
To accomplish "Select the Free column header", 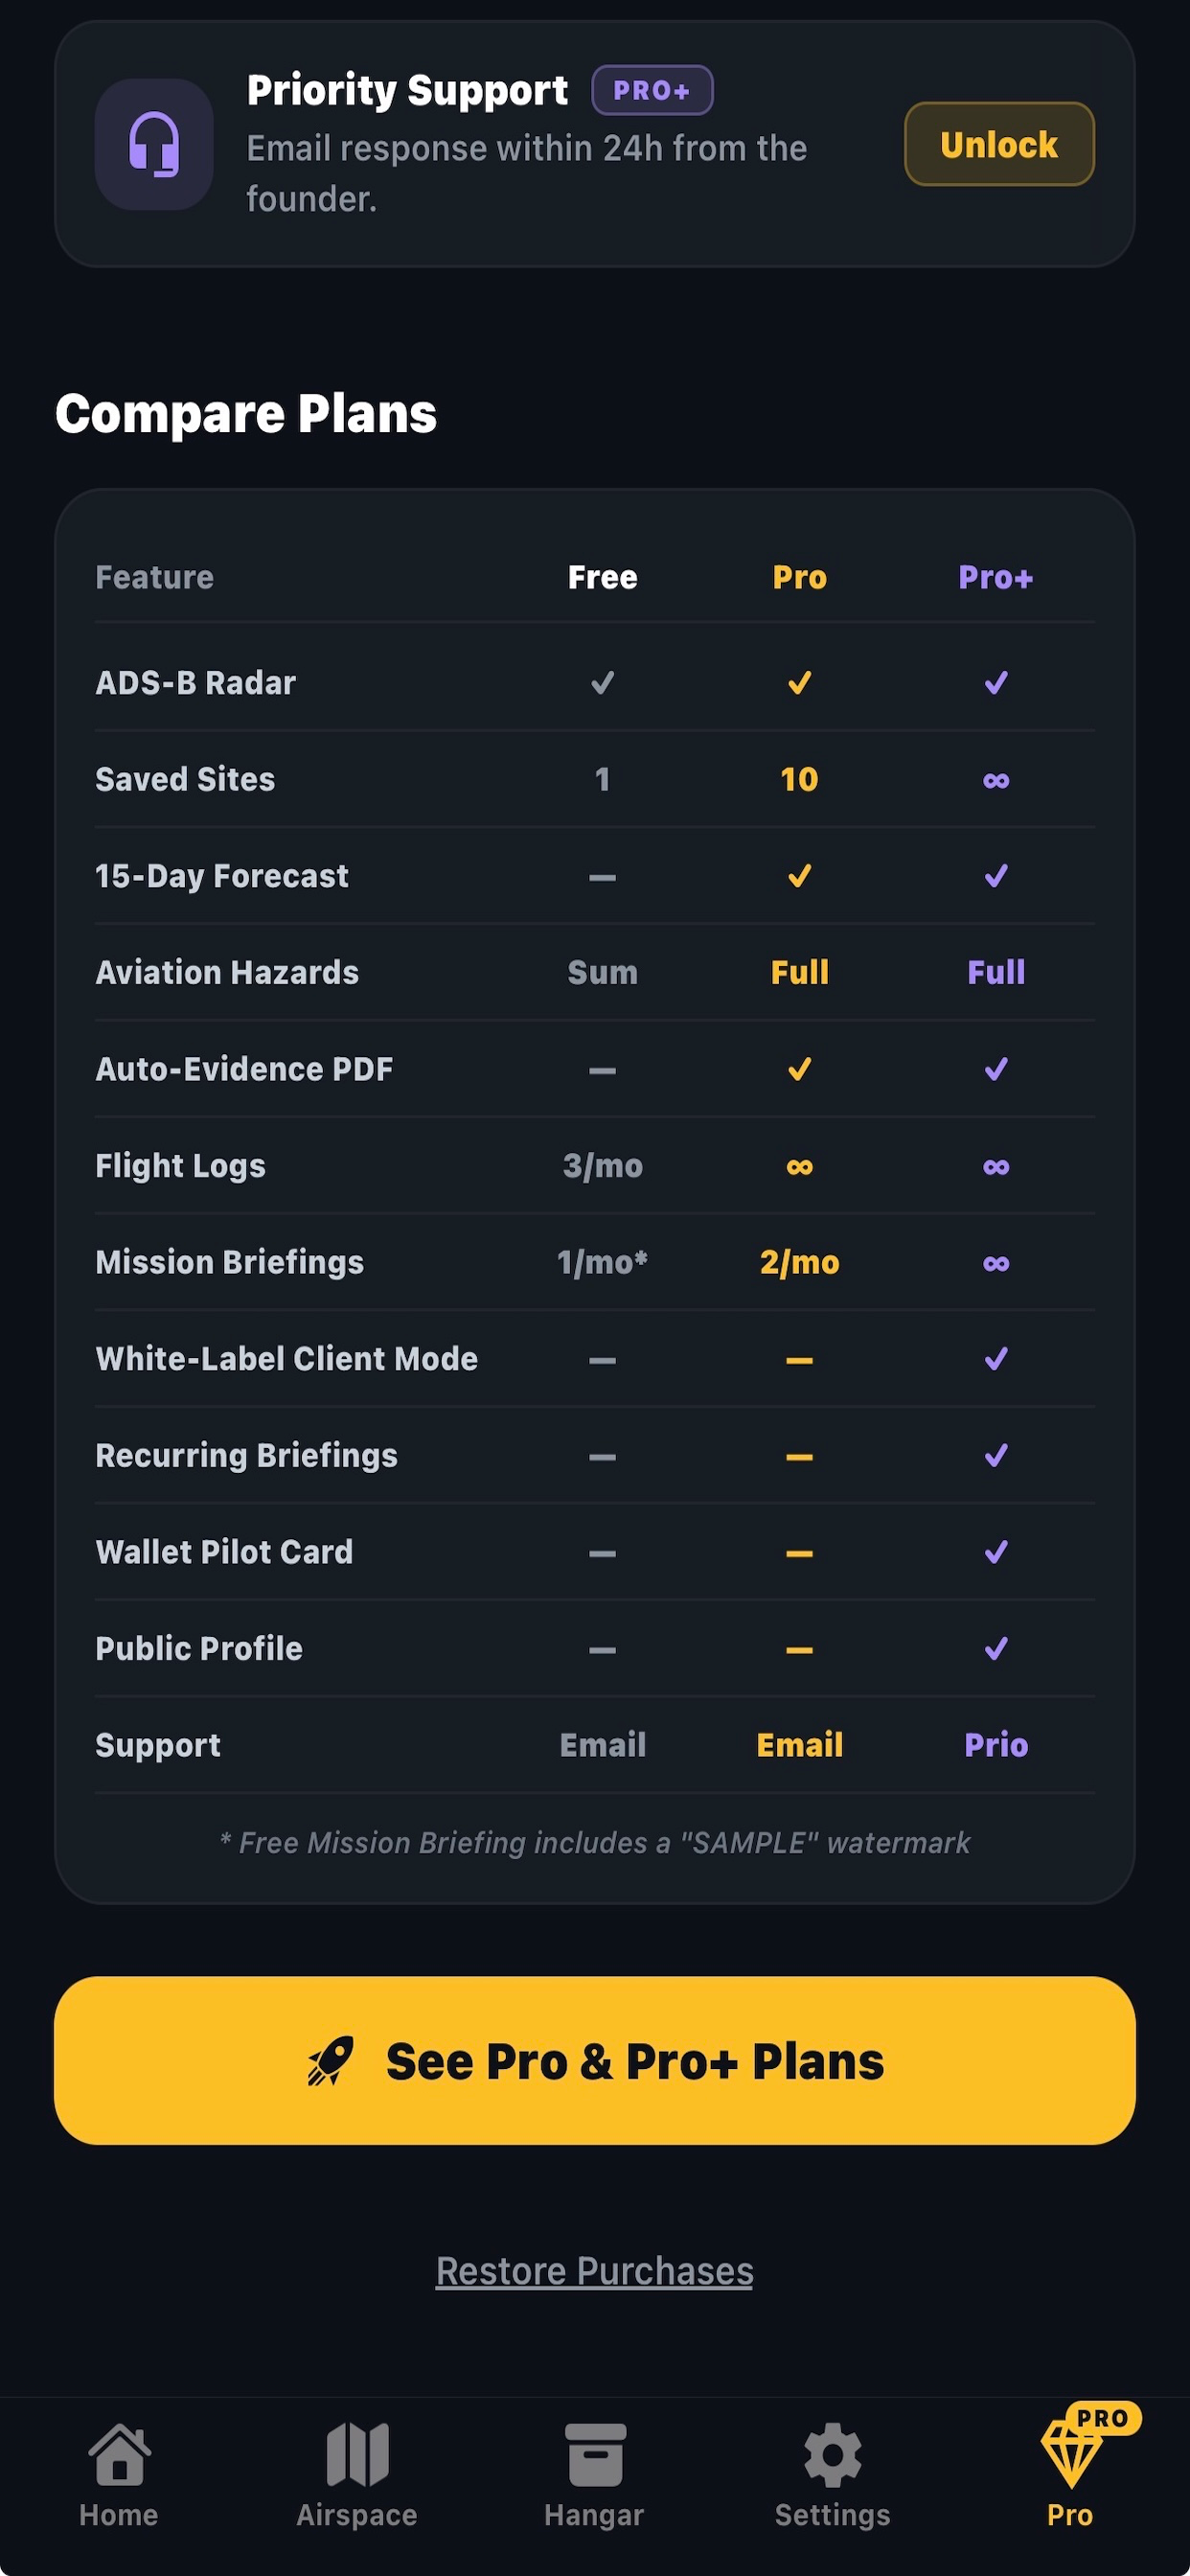I will 602,577.
